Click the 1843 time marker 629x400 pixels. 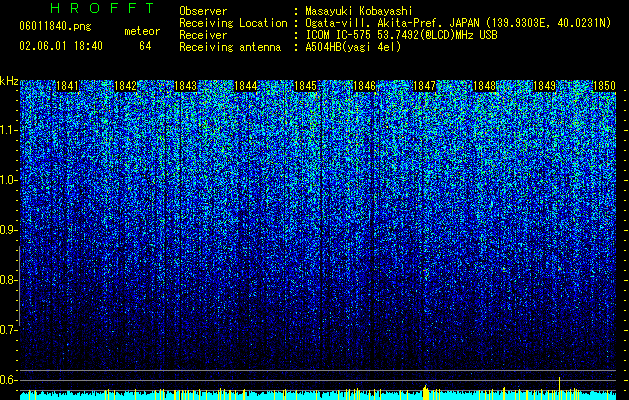tap(186, 86)
